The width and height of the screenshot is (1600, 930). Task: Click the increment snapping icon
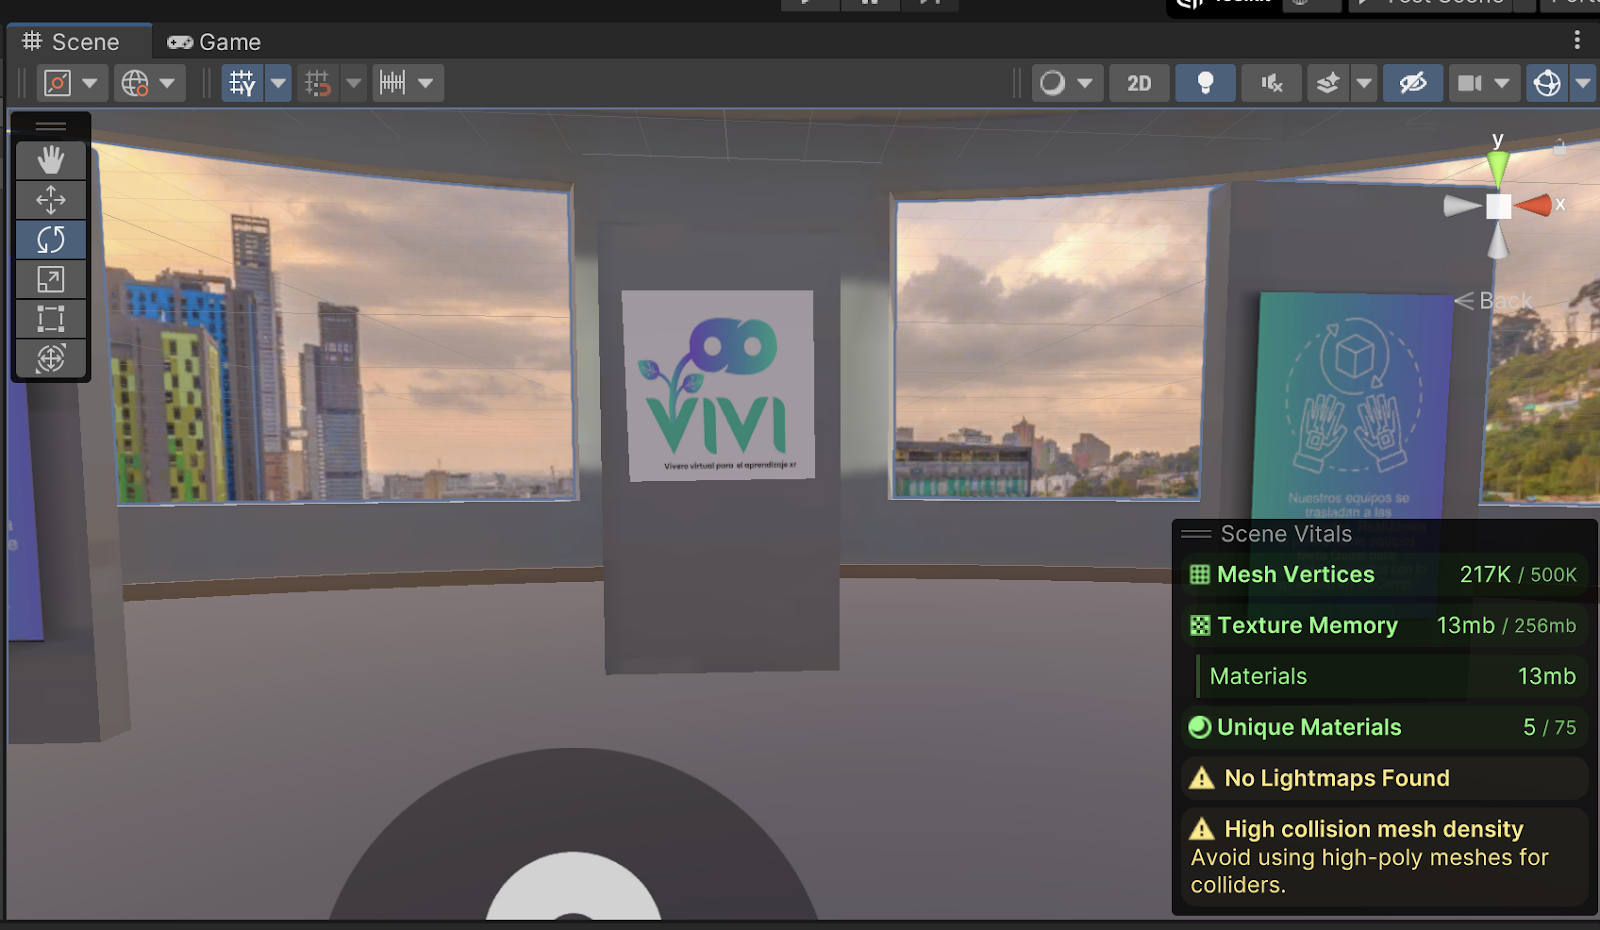click(x=392, y=83)
